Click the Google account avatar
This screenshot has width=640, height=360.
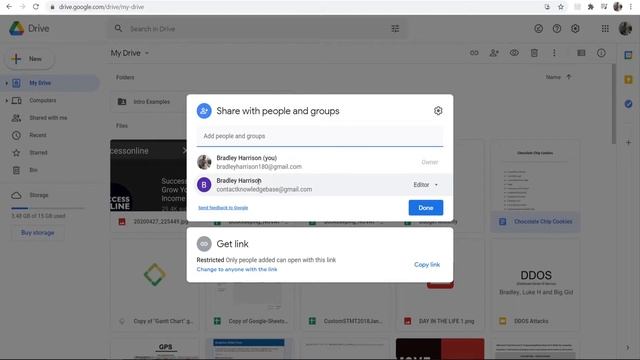click(x=625, y=29)
